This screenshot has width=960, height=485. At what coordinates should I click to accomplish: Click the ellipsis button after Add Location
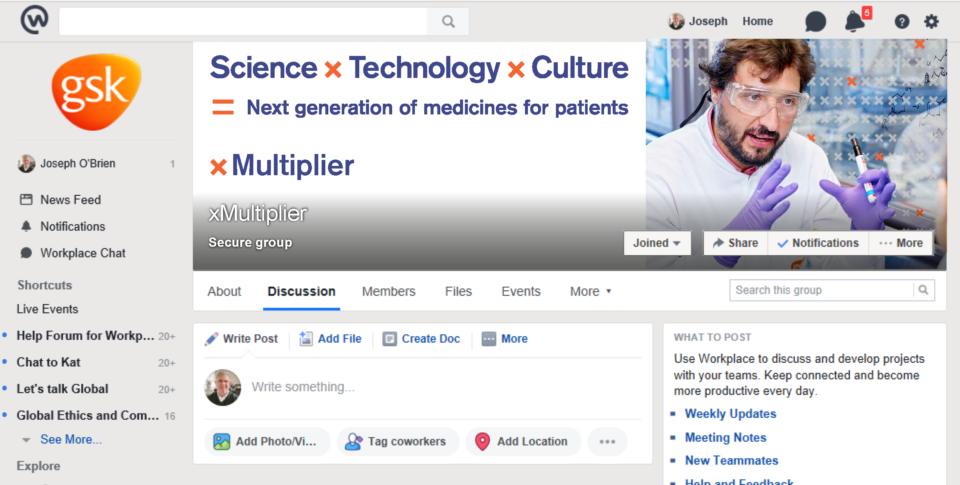click(607, 442)
